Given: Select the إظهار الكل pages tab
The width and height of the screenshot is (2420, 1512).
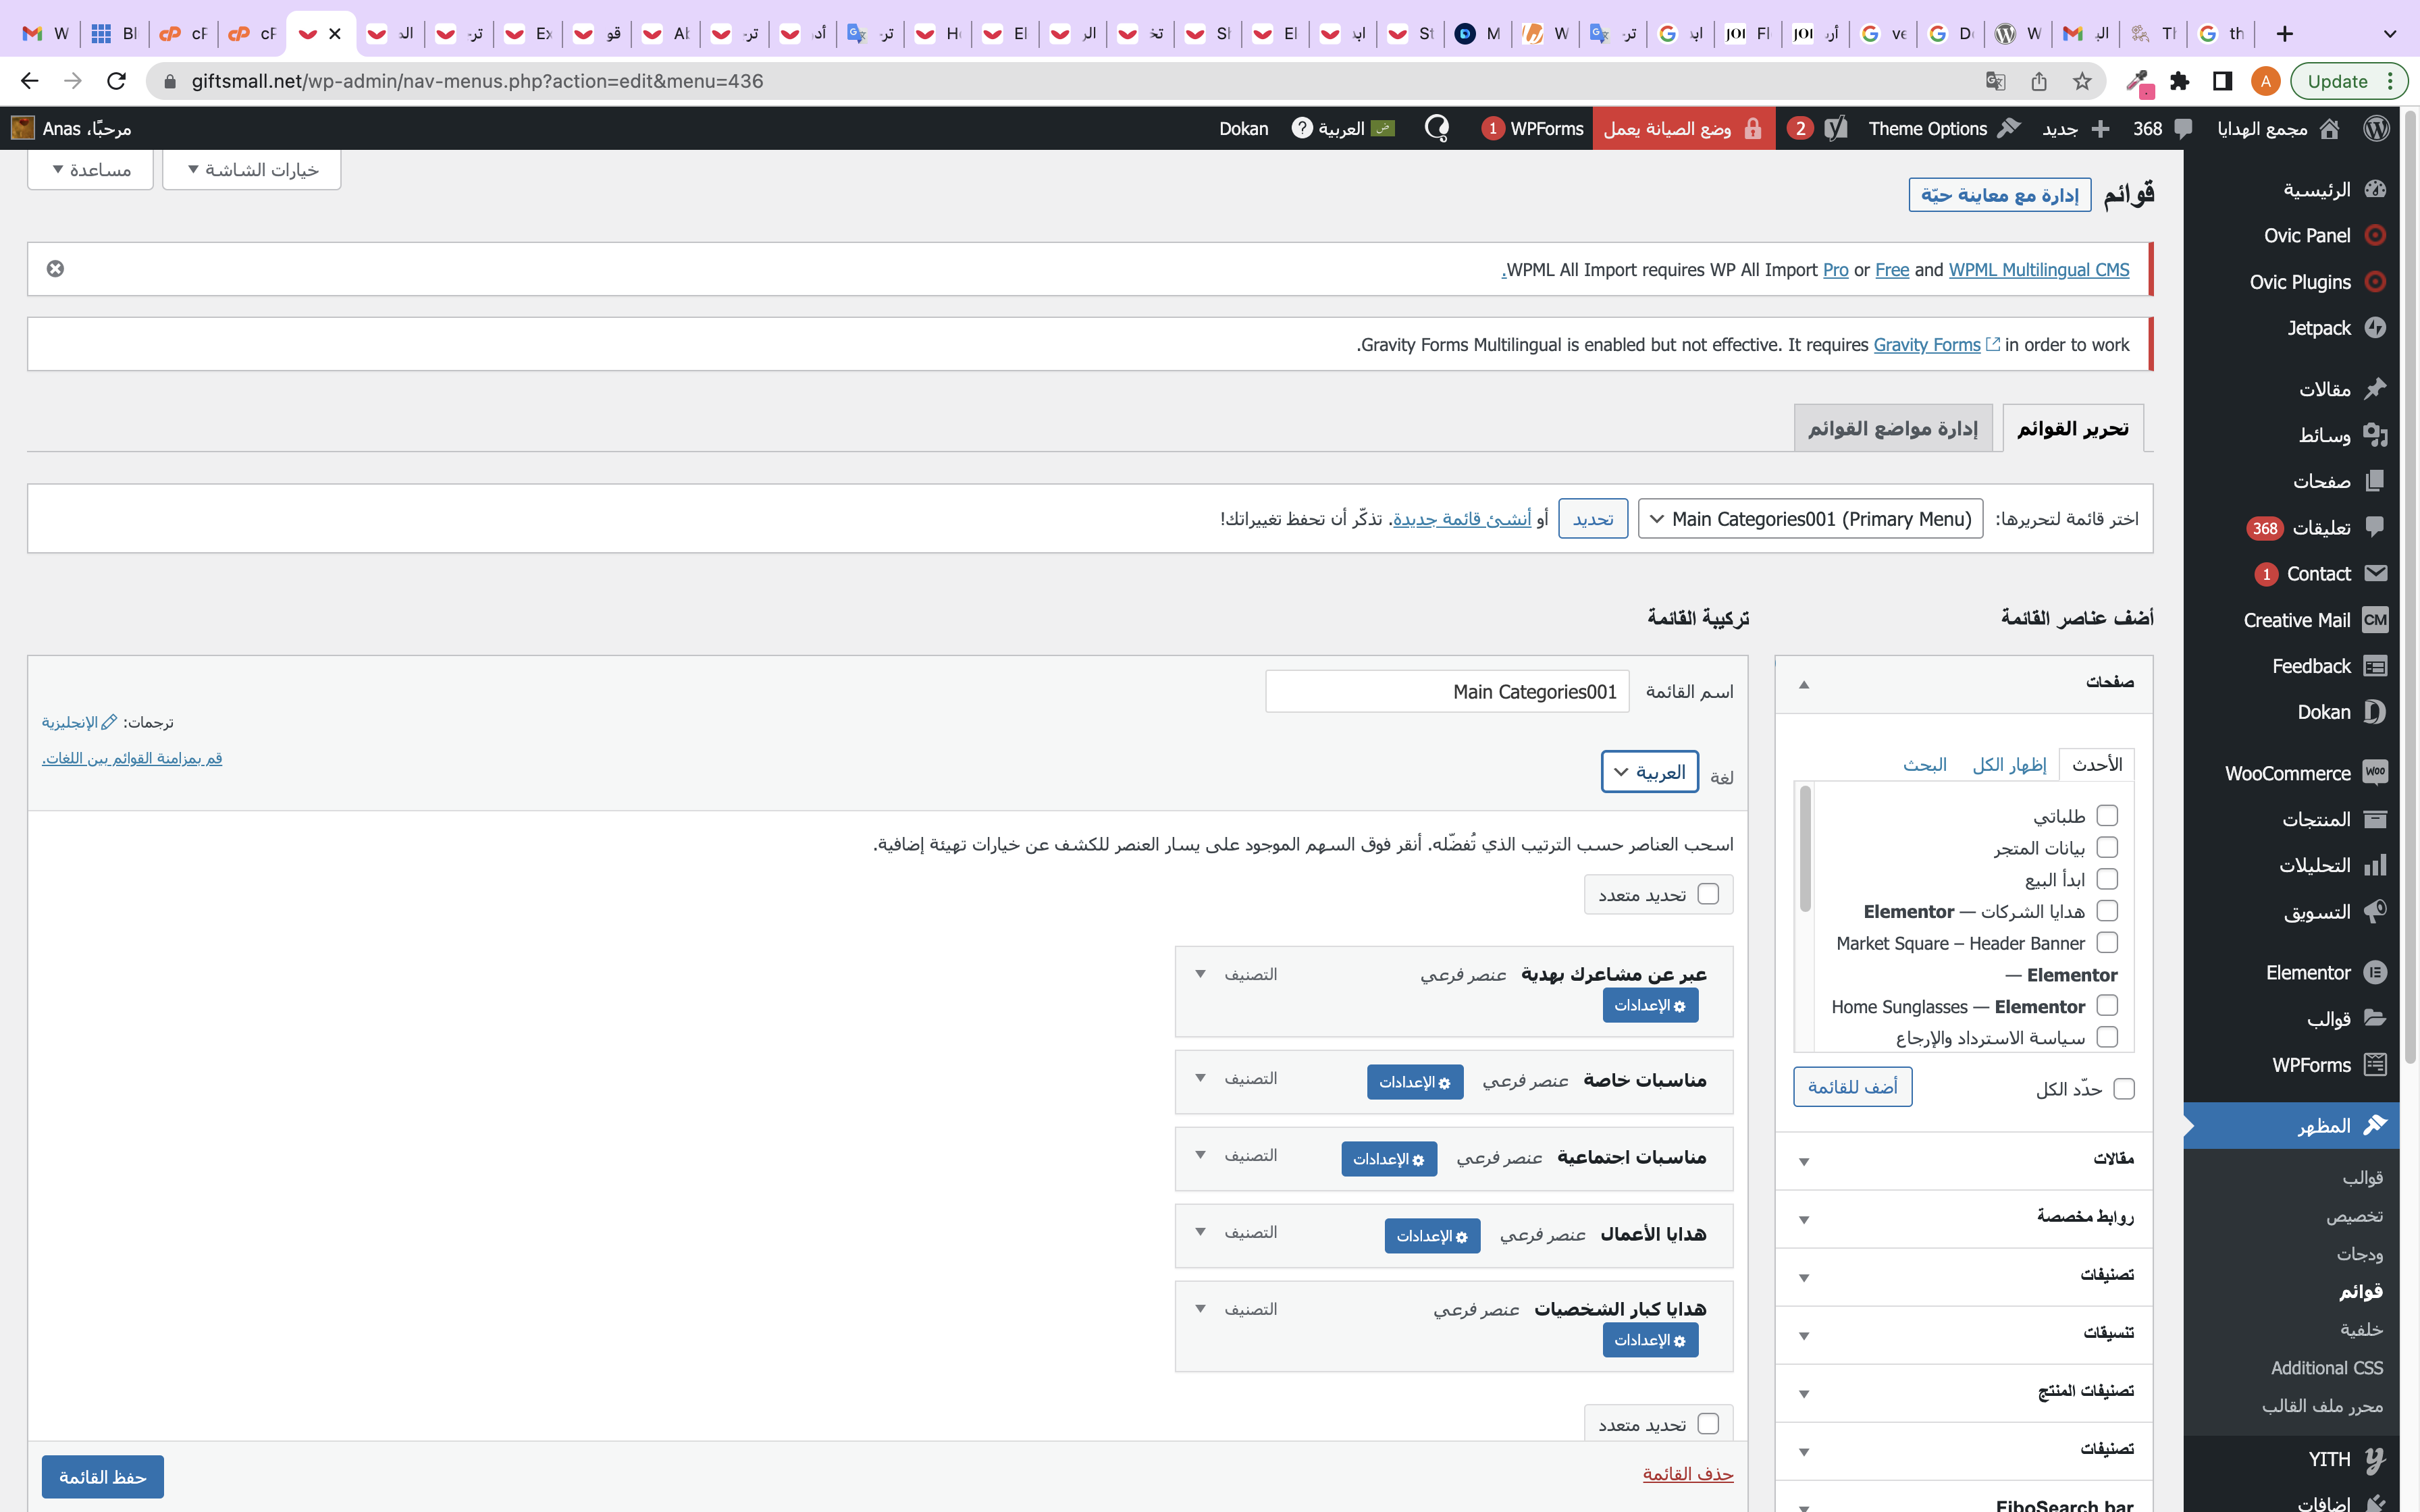Looking at the screenshot, I should [x=2009, y=765].
